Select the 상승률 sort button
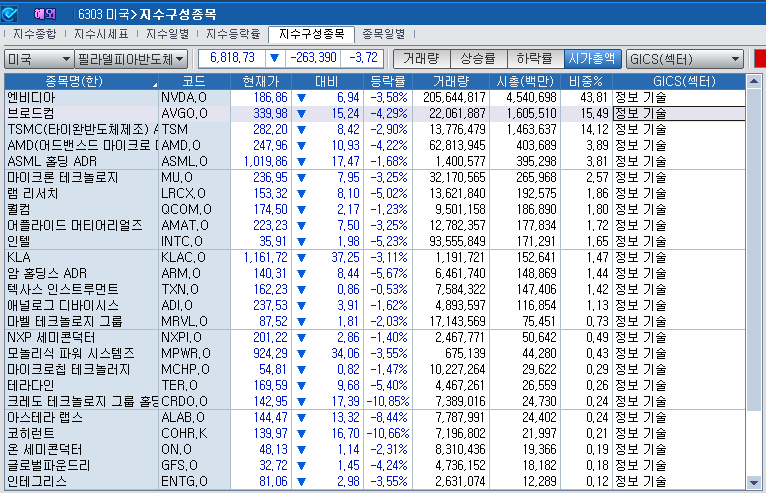The image size is (766, 493). tap(478, 59)
